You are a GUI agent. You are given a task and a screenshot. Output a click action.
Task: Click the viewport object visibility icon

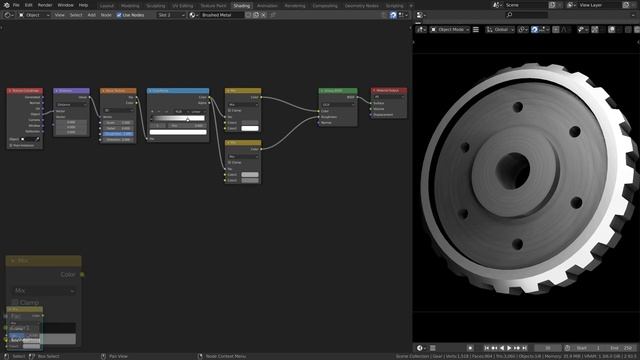(x=582, y=29)
